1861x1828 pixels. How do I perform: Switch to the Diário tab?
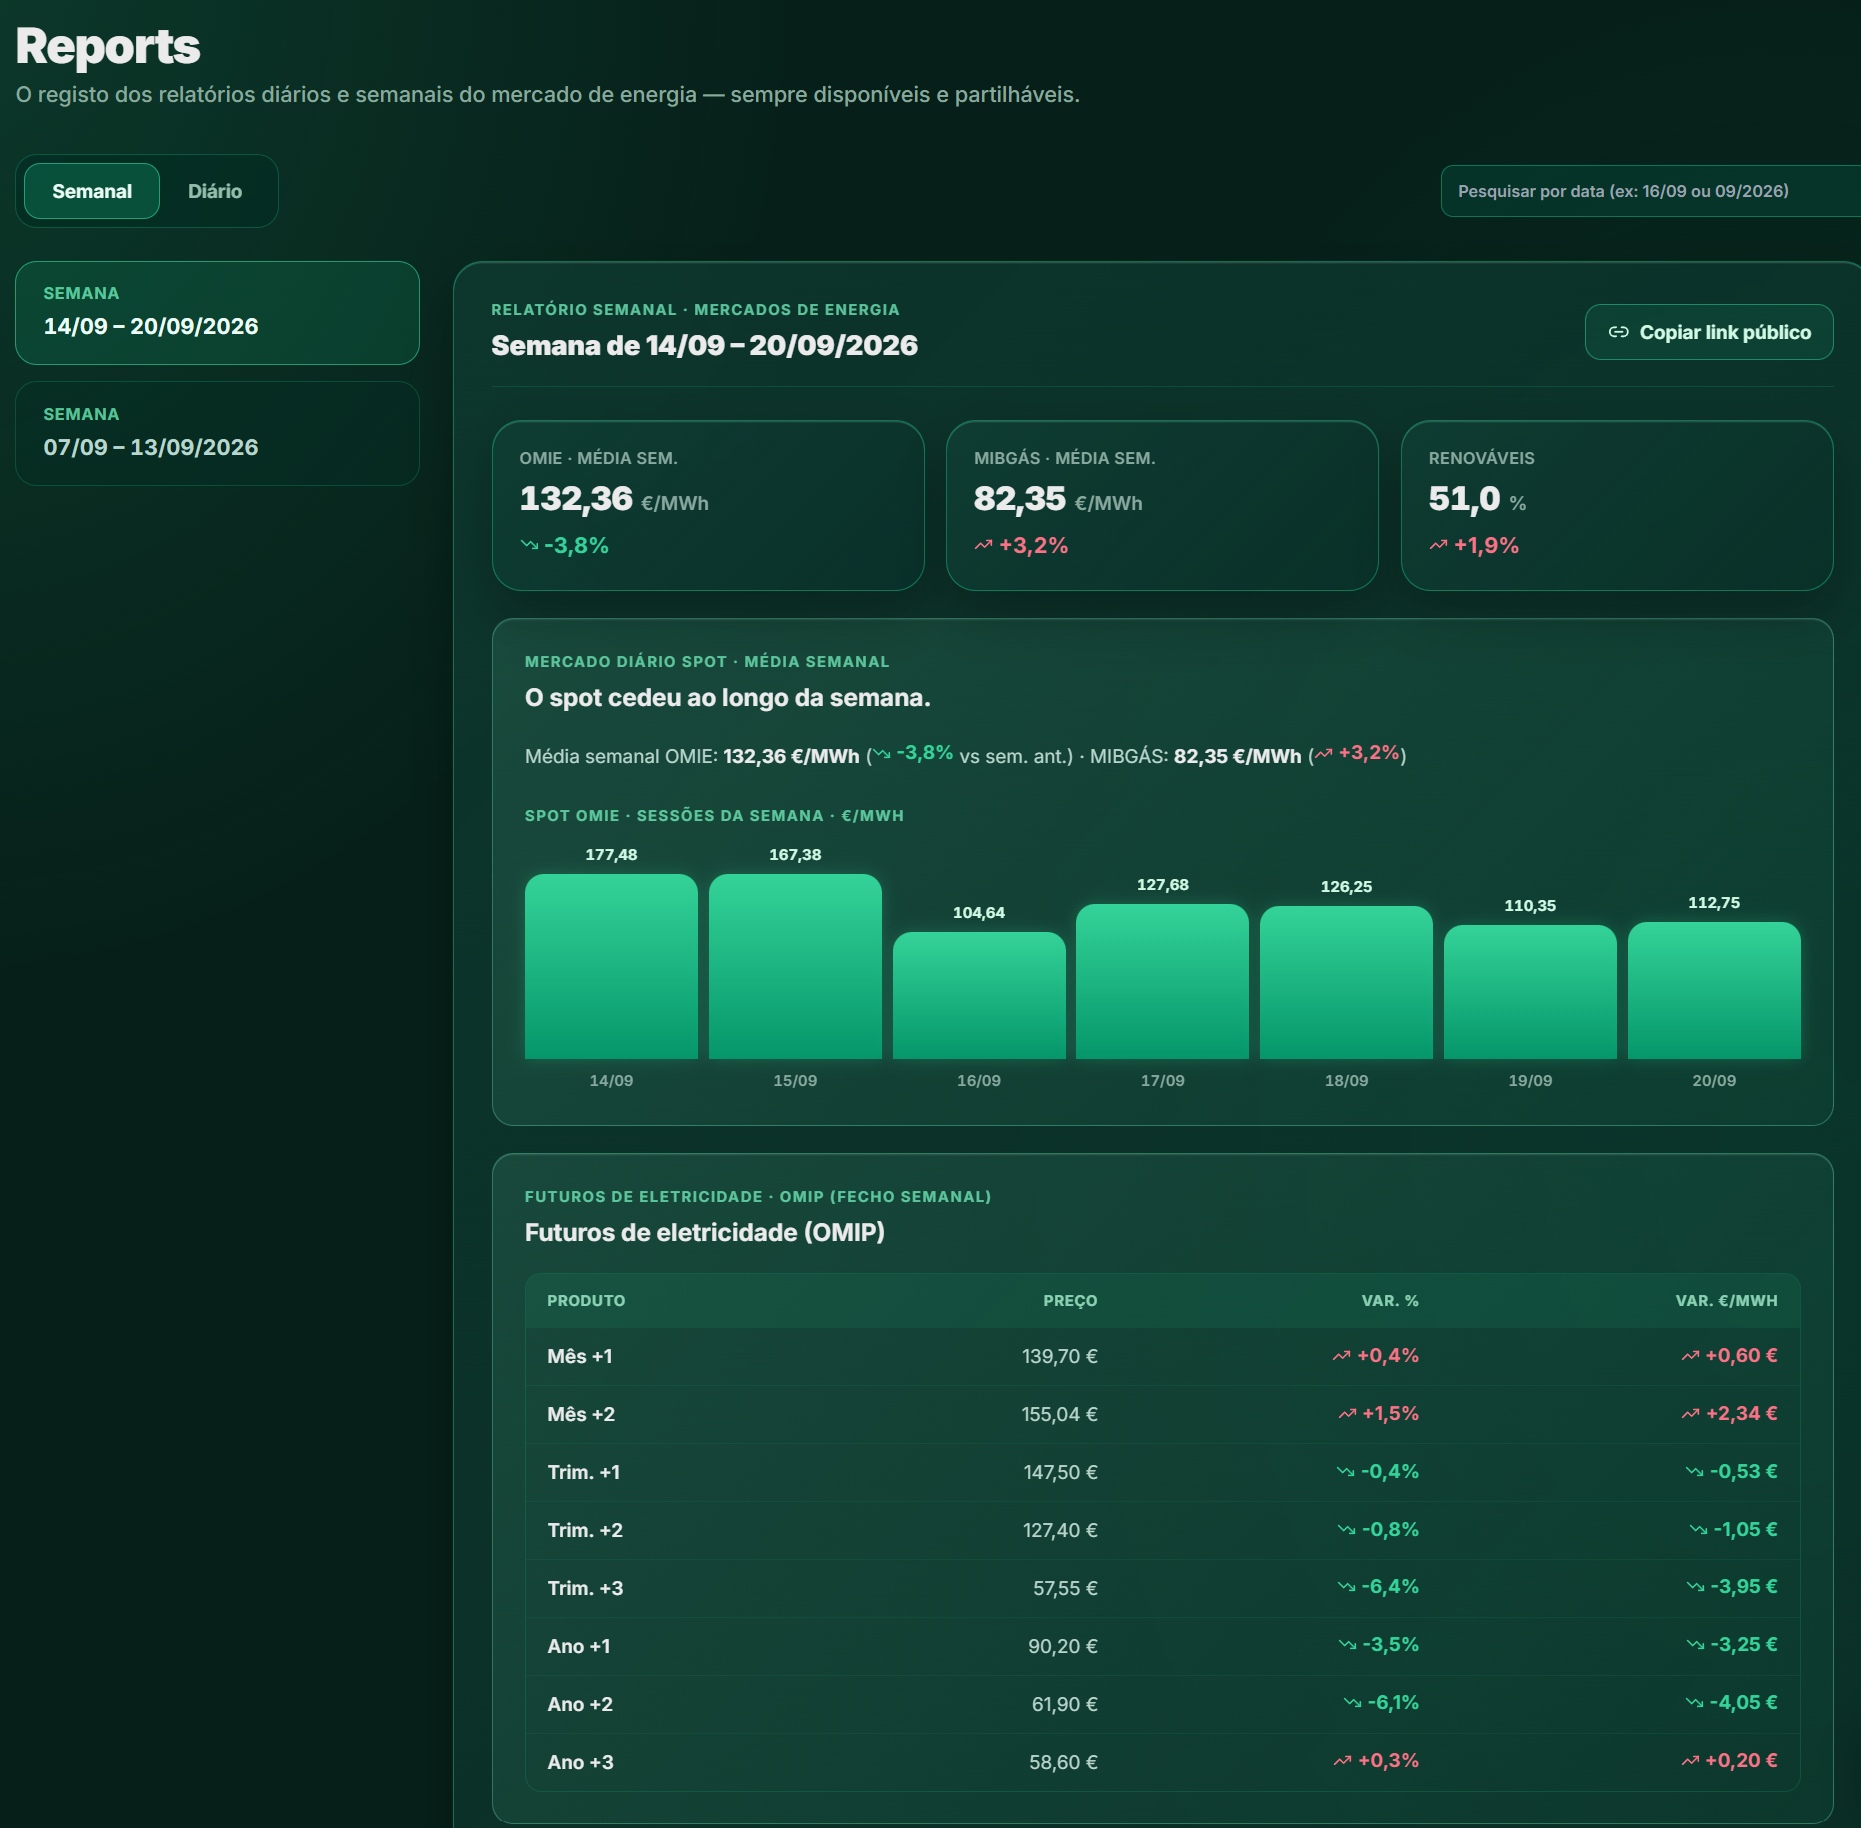(x=215, y=191)
